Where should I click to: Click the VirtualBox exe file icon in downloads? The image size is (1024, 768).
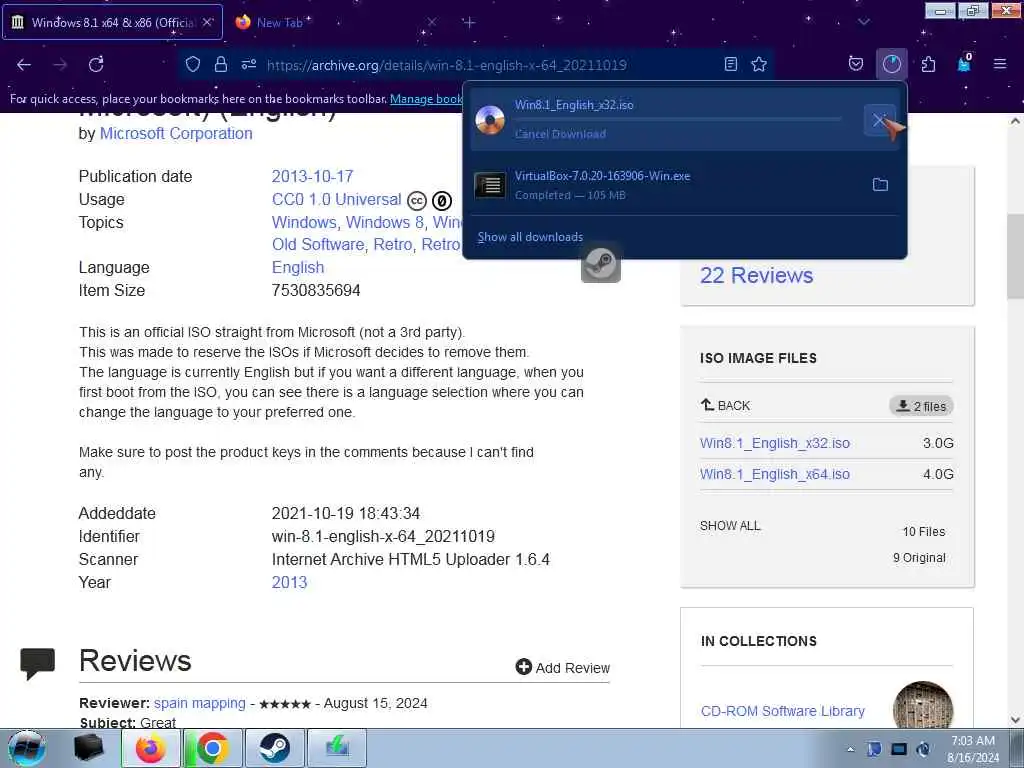(490, 185)
